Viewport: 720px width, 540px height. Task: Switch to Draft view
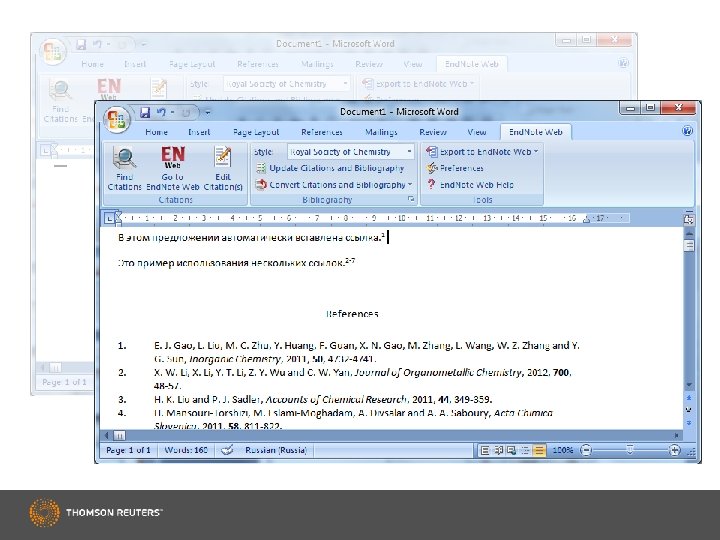click(x=539, y=450)
